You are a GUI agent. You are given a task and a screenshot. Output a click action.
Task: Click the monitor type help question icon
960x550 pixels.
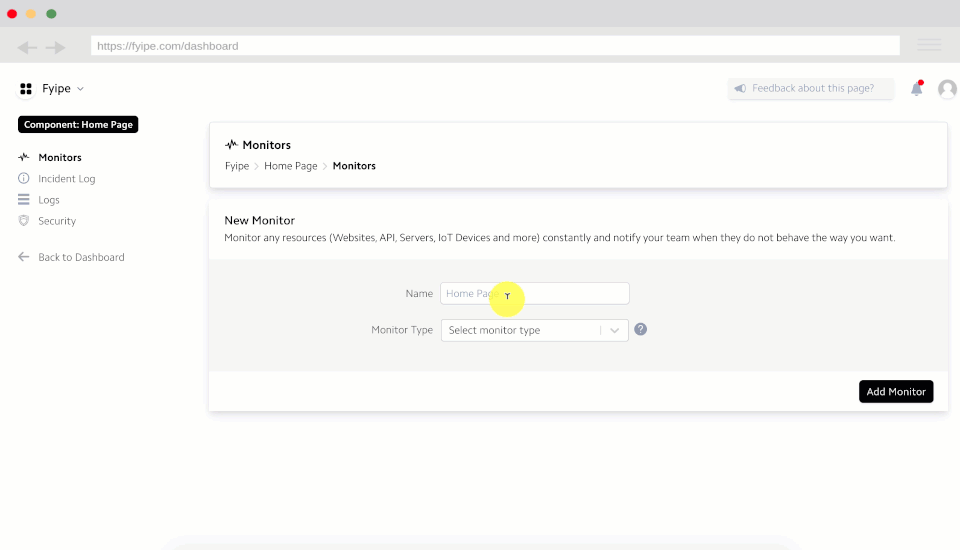pos(640,330)
